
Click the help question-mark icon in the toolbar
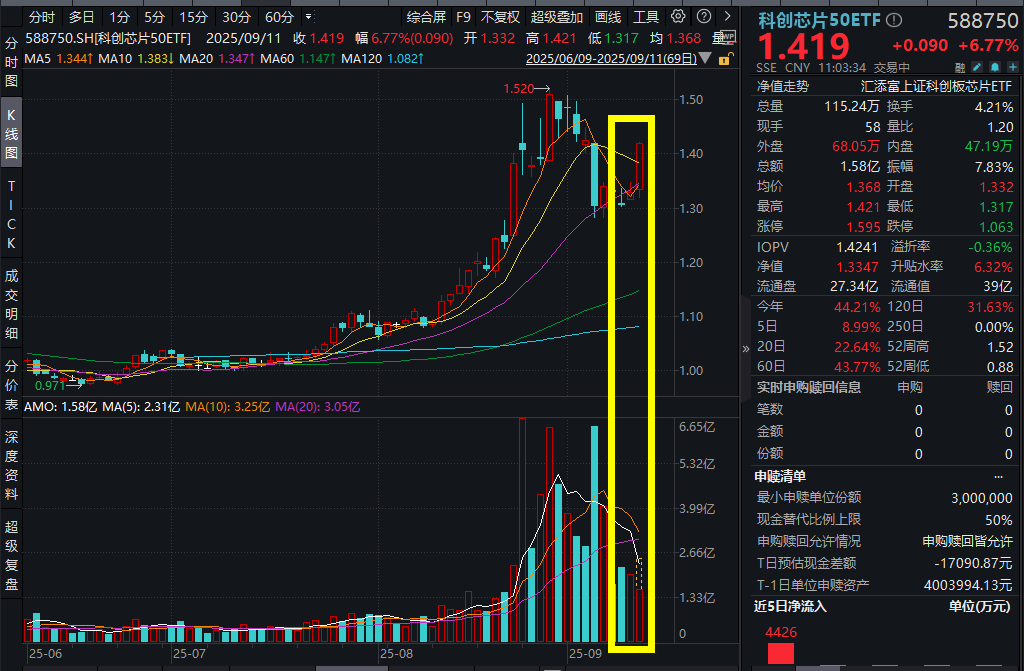702,17
